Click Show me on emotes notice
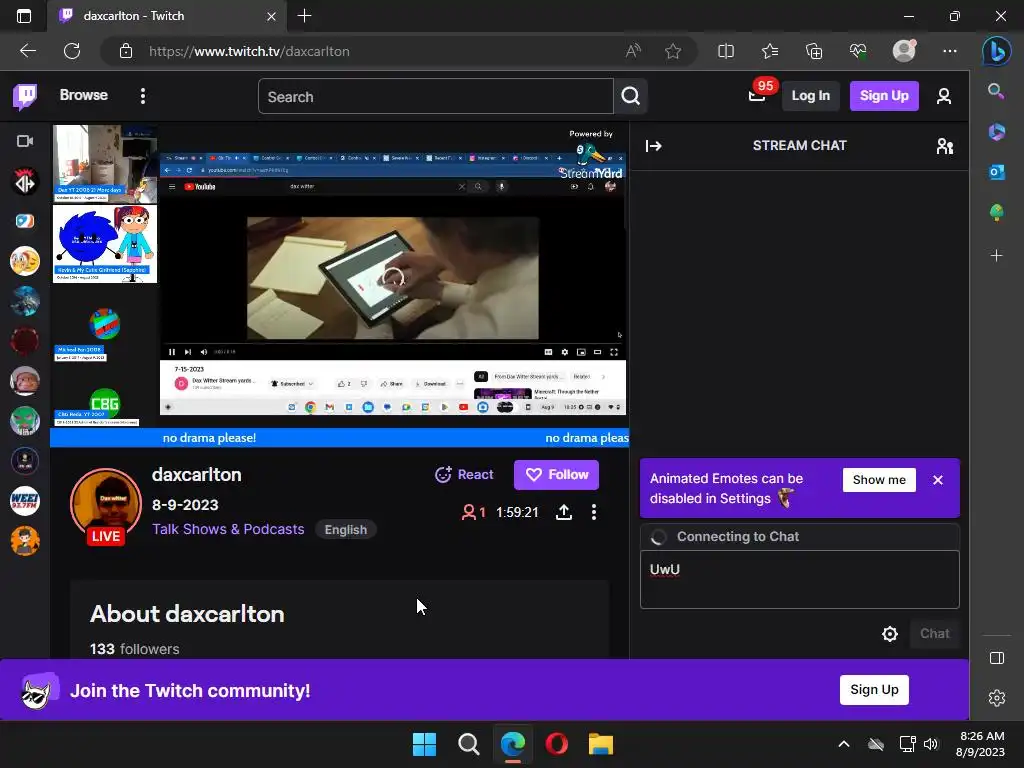 click(x=879, y=480)
